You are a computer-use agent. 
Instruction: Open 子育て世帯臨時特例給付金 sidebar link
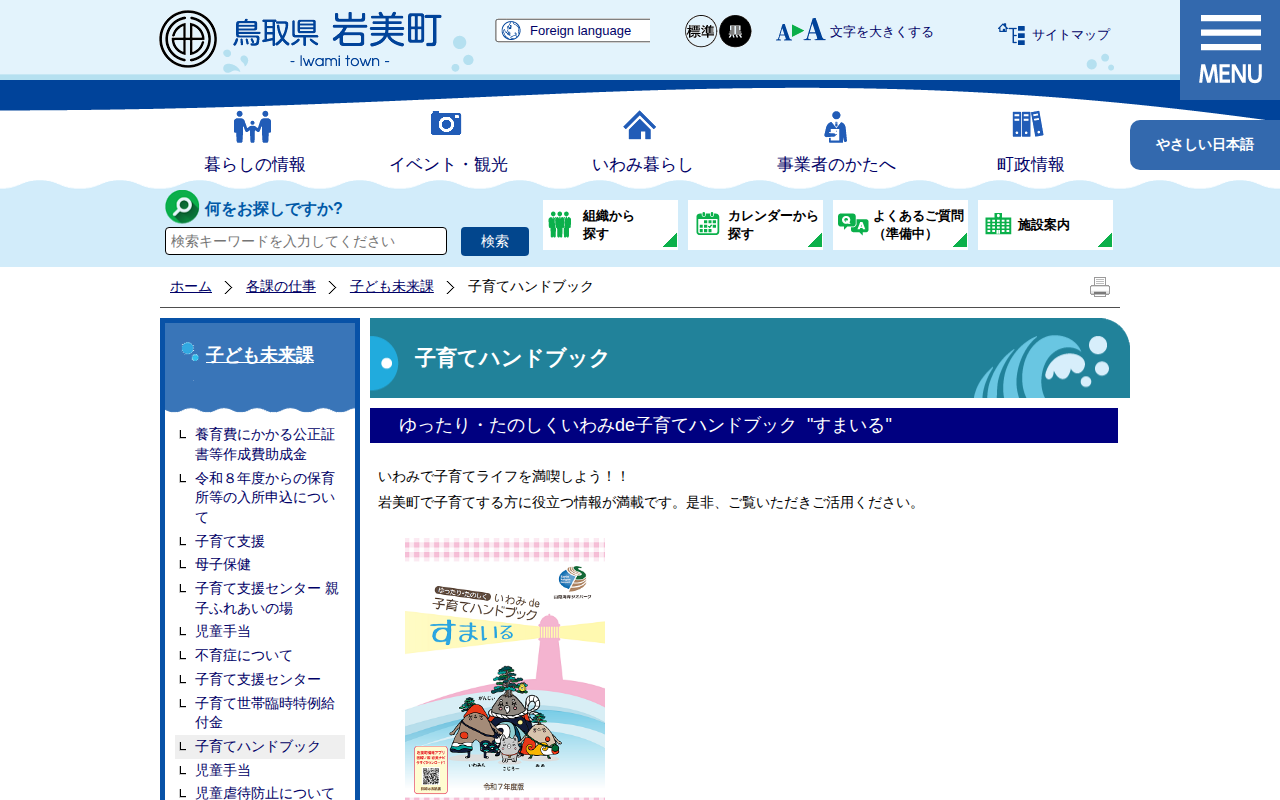pos(265,713)
